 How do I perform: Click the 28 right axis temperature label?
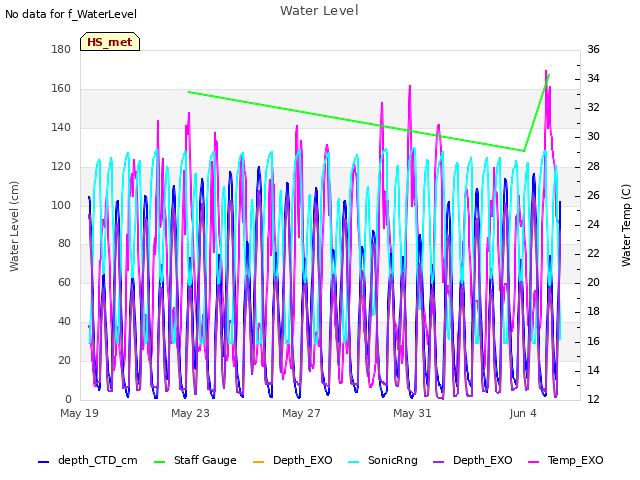pyautogui.click(x=593, y=166)
